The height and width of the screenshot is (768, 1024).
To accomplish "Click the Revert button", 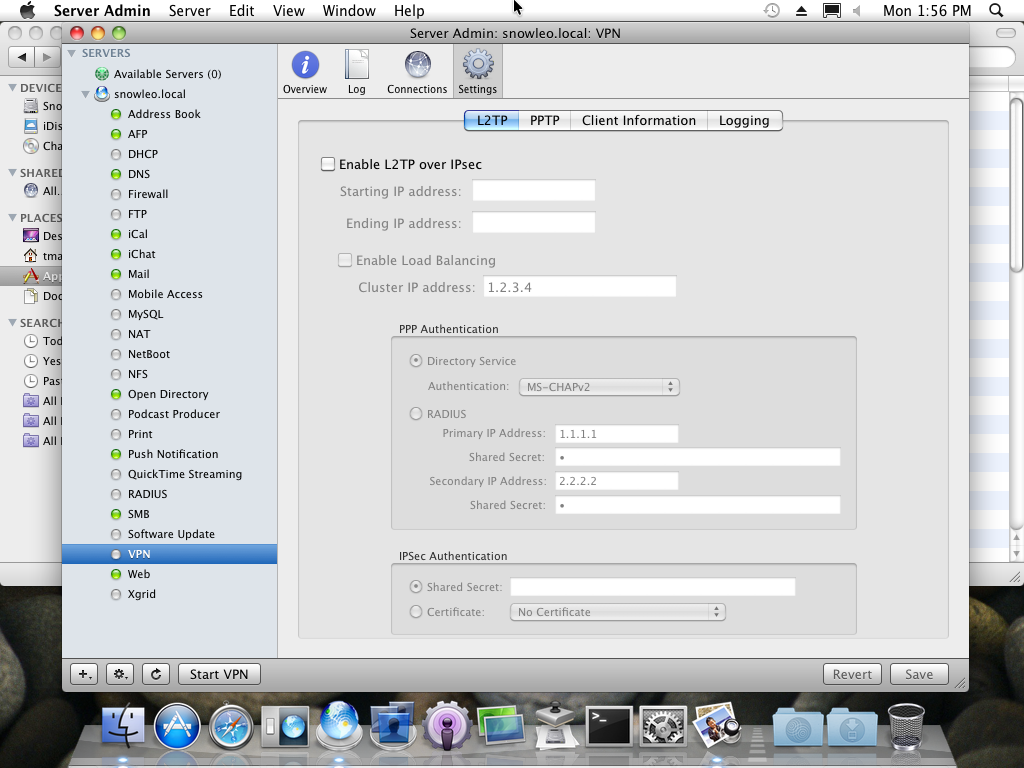I will (x=852, y=674).
